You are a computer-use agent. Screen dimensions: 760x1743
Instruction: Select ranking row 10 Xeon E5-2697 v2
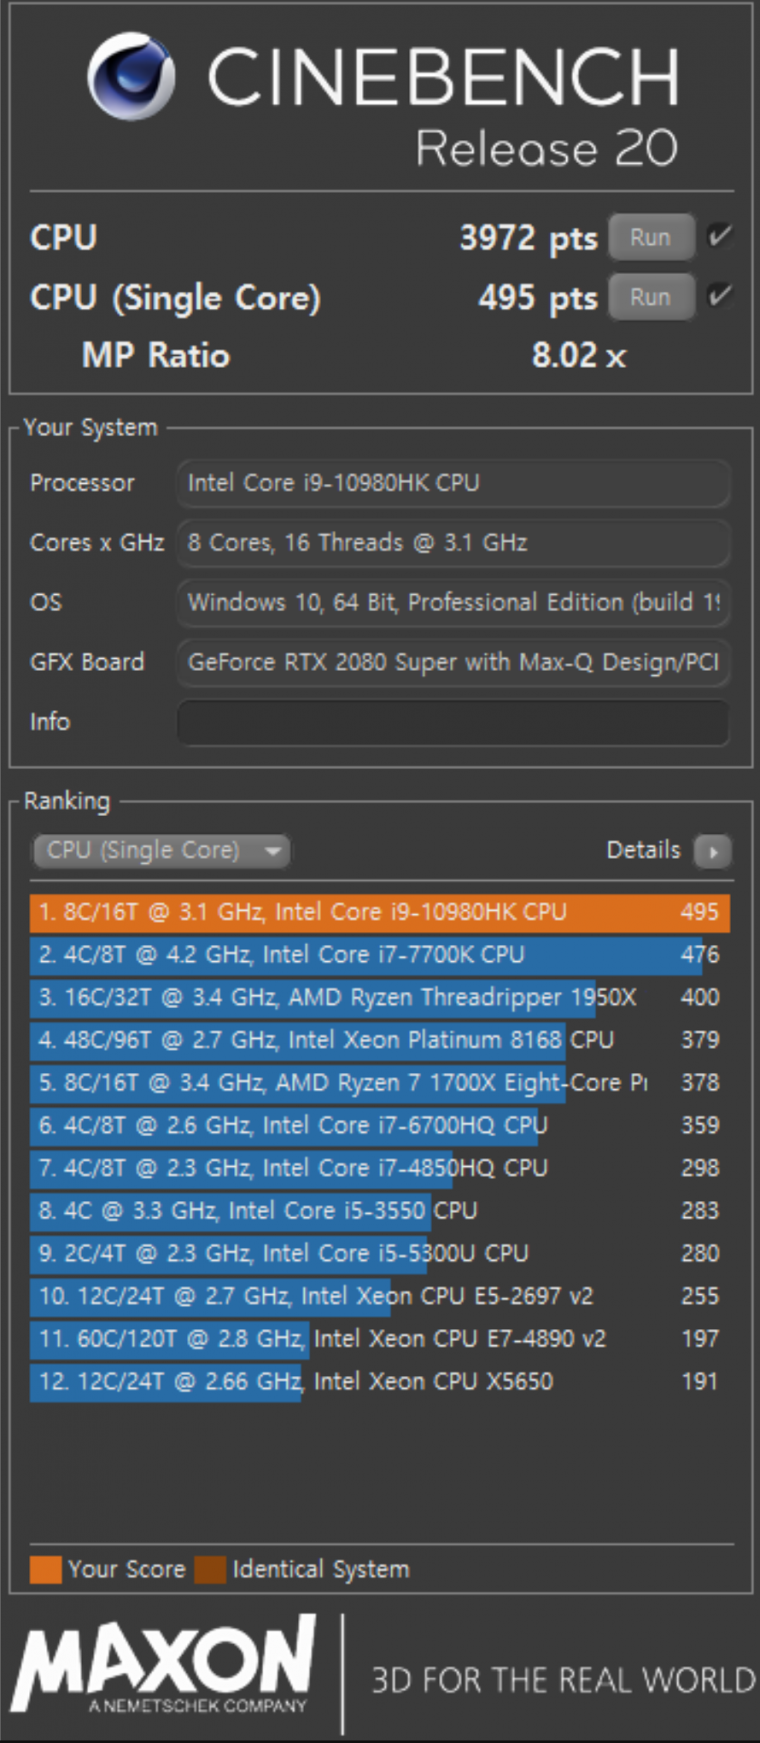pos(380,1297)
